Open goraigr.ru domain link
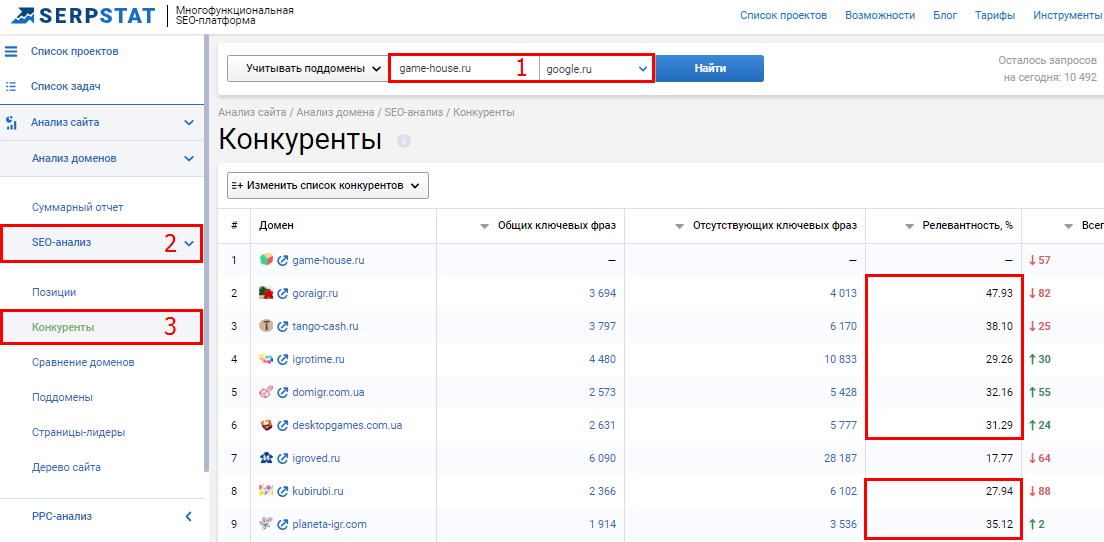 pos(315,294)
